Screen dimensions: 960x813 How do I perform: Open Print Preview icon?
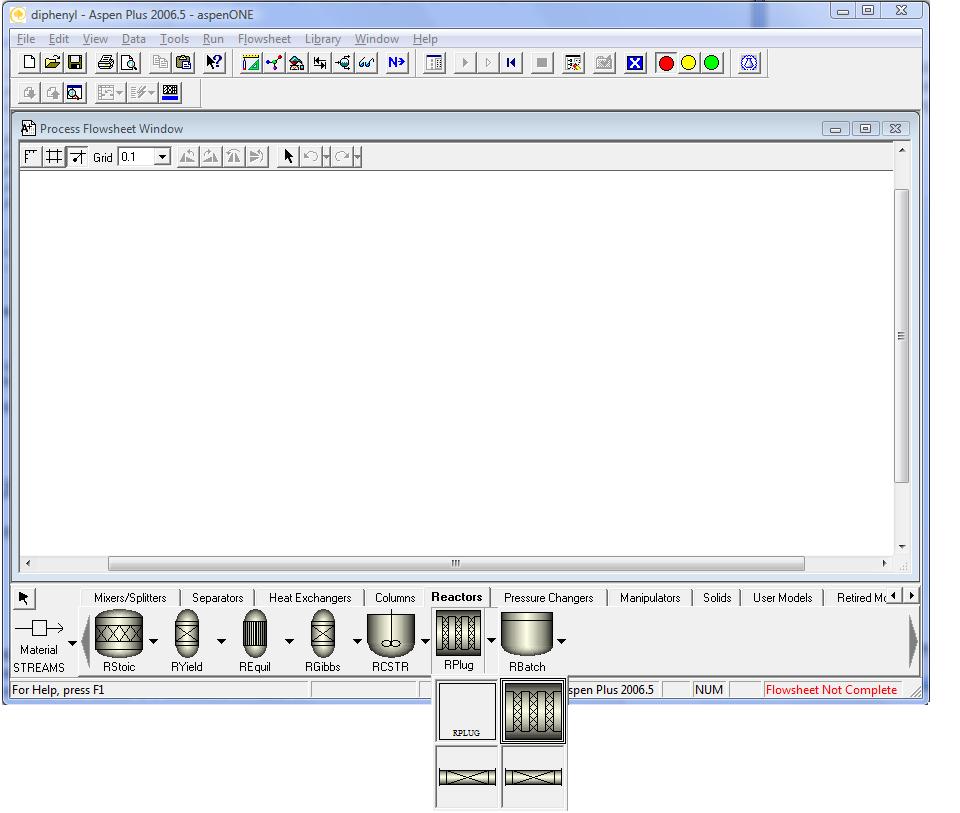point(129,62)
